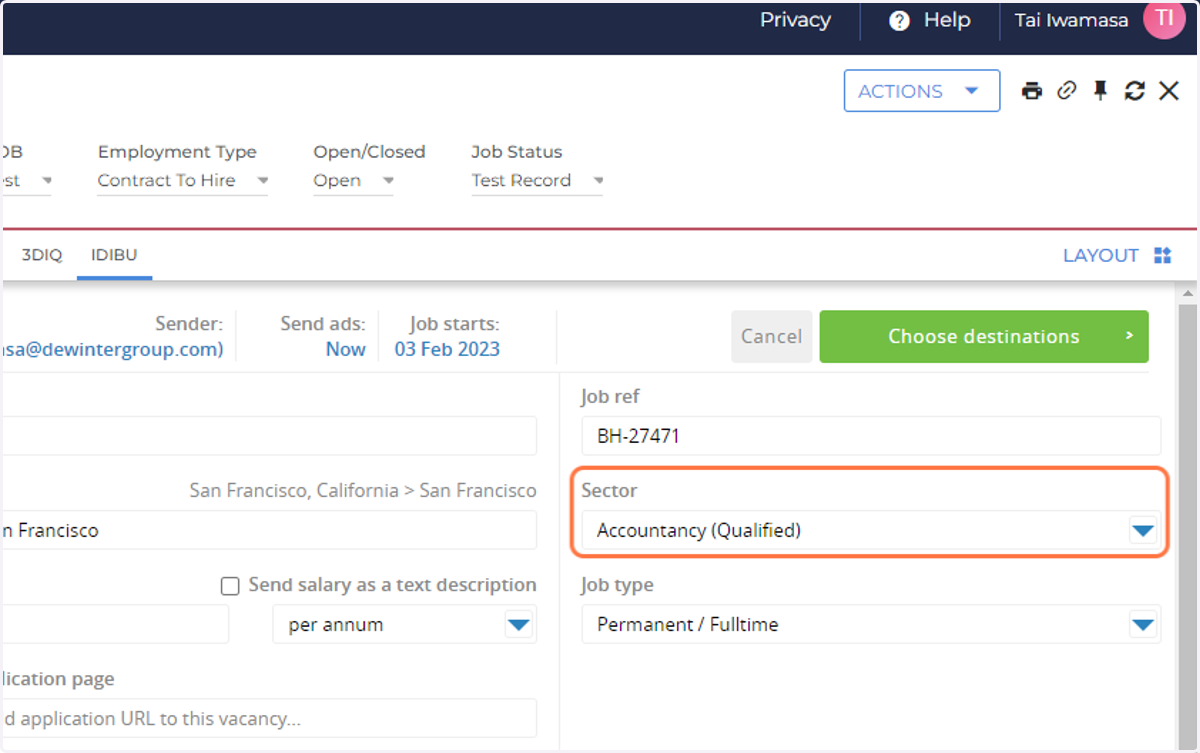Close the record with the X icon
The height and width of the screenshot is (753, 1200).
(x=1169, y=91)
